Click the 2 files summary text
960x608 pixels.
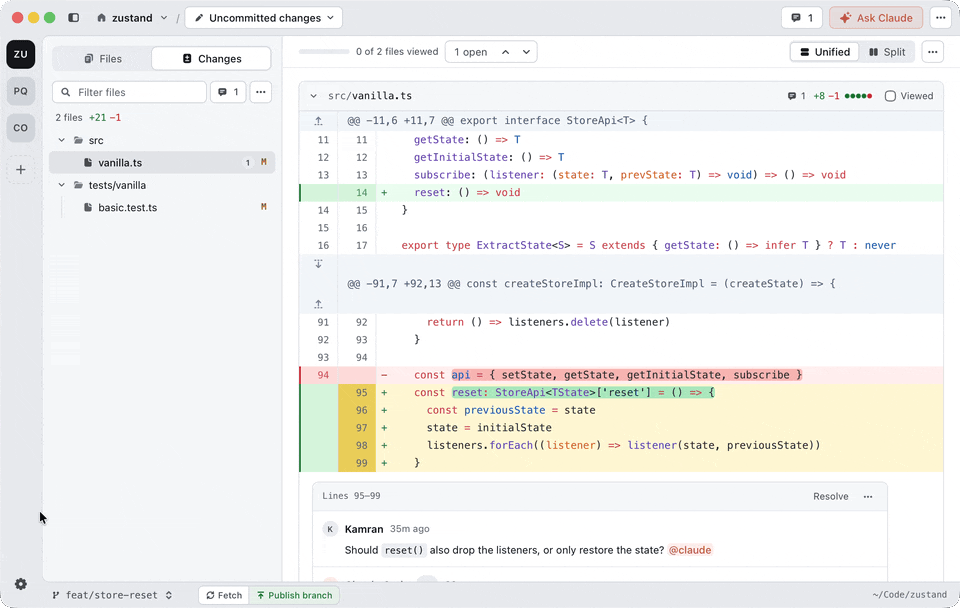(x=69, y=118)
